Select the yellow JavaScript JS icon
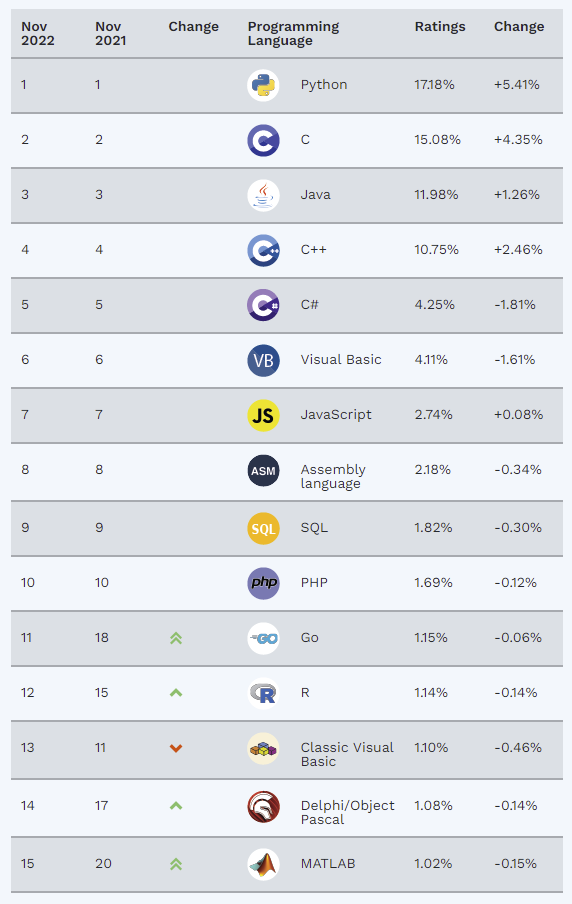Image resolution: width=572 pixels, height=904 pixels. pyautogui.click(x=264, y=415)
